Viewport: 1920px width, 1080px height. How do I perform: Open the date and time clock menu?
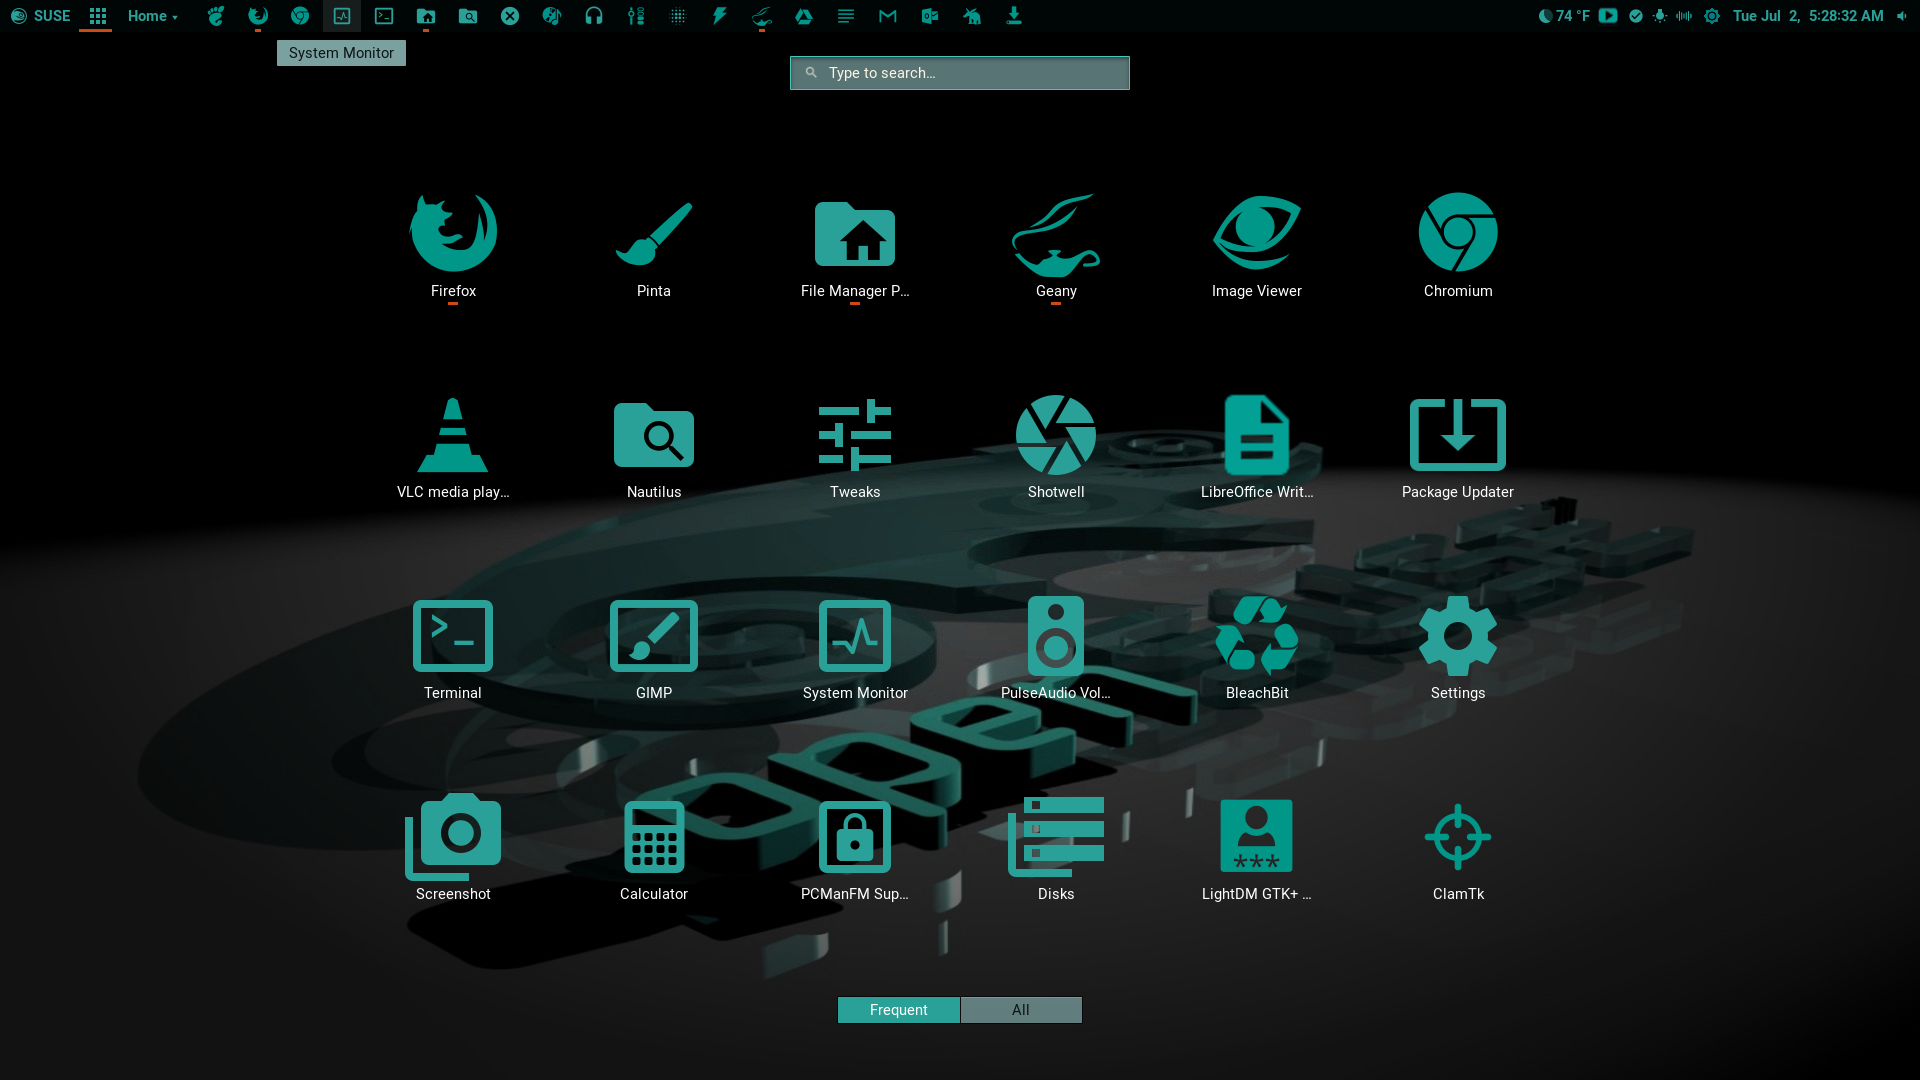[1808, 16]
